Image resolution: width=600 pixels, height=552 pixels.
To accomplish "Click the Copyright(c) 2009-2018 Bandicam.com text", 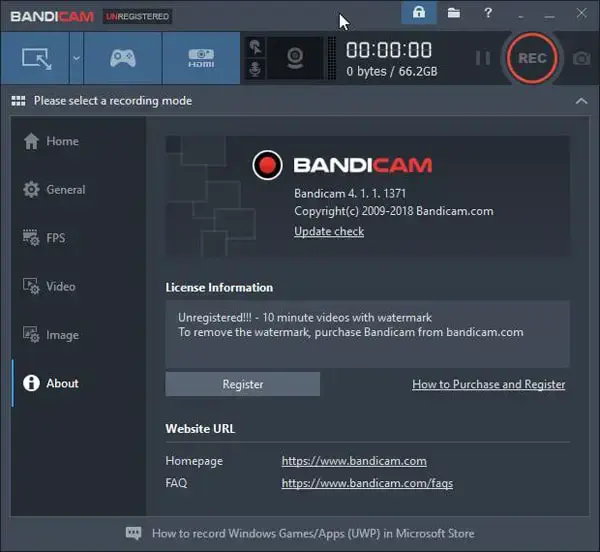I will (x=394, y=211).
